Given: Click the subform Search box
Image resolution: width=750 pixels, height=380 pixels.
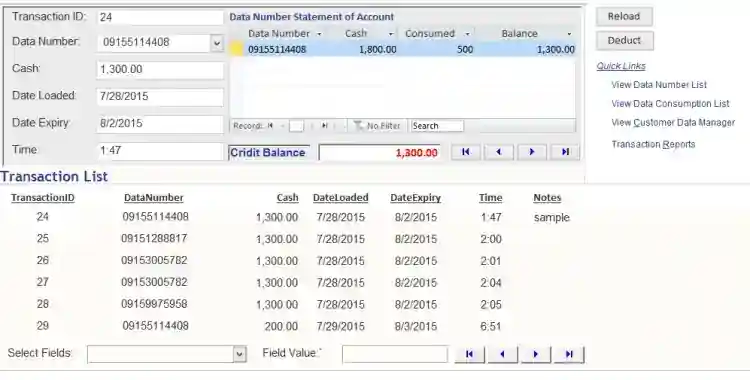Looking at the screenshot, I should coord(437,126).
